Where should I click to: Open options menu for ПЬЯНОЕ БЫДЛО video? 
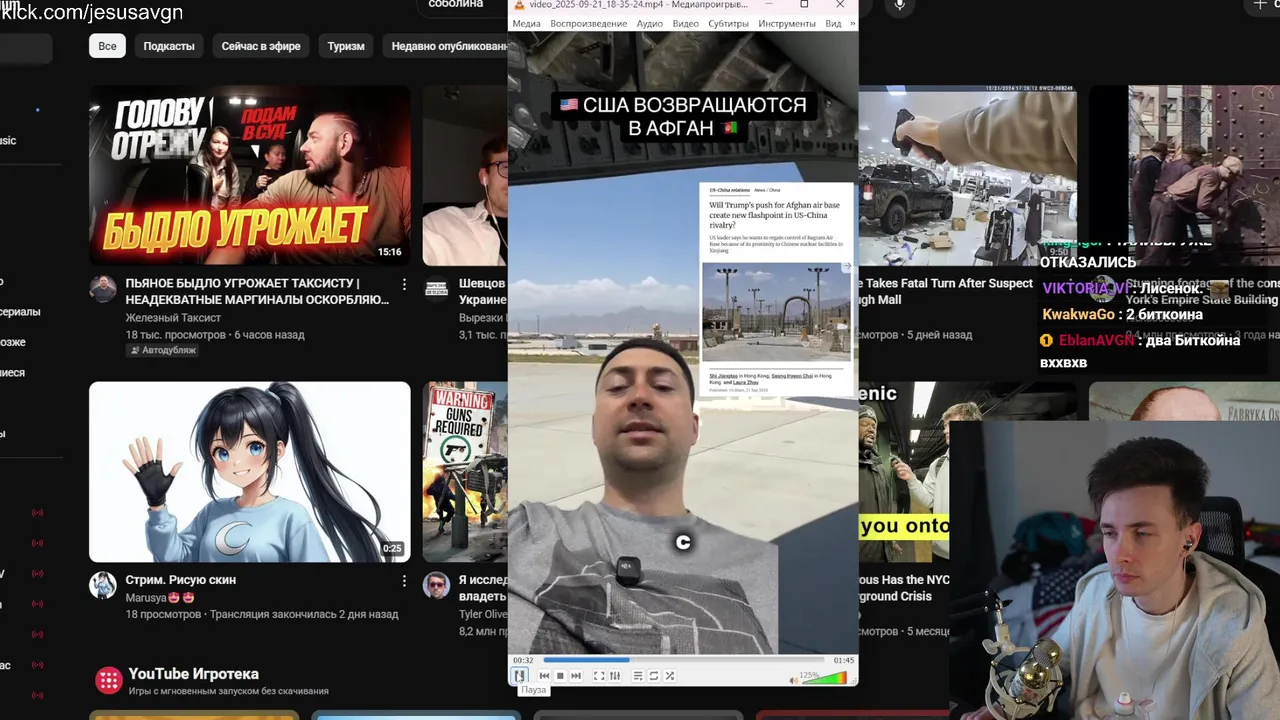pos(404,285)
